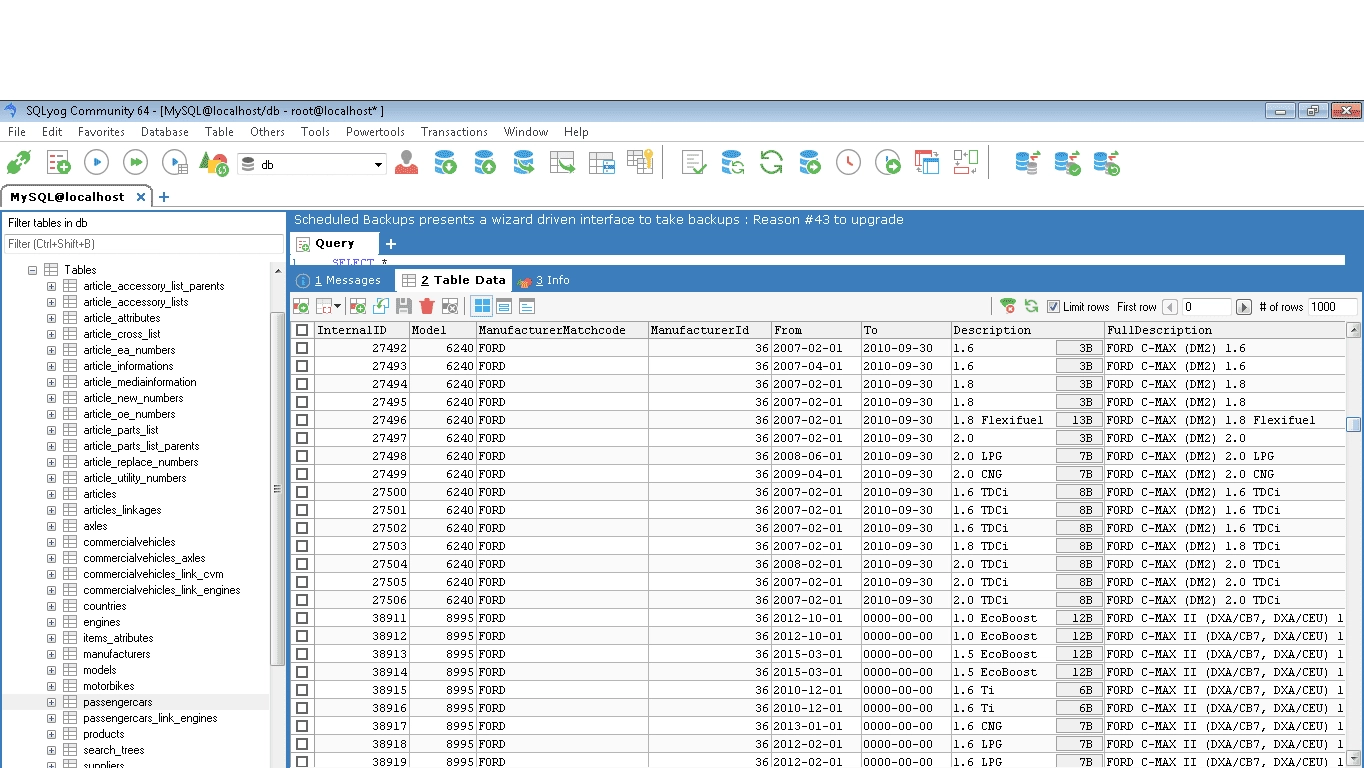Click the green filter funnel icon
Viewport: 1364px width, 768px height.
tap(1008, 306)
